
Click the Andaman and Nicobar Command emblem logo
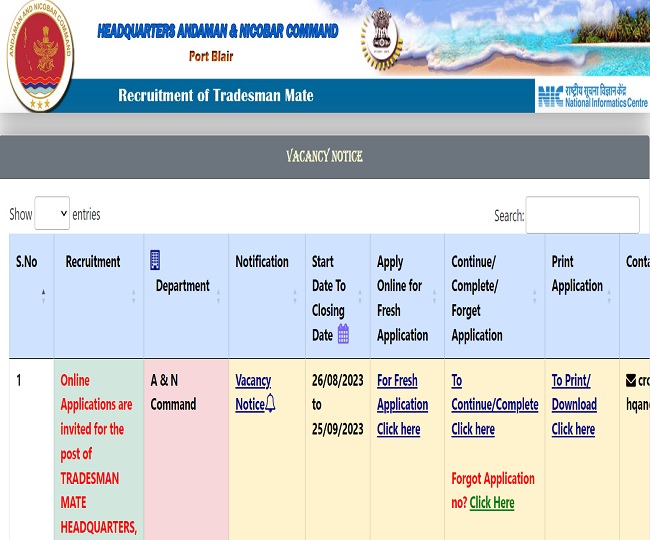(x=41, y=57)
